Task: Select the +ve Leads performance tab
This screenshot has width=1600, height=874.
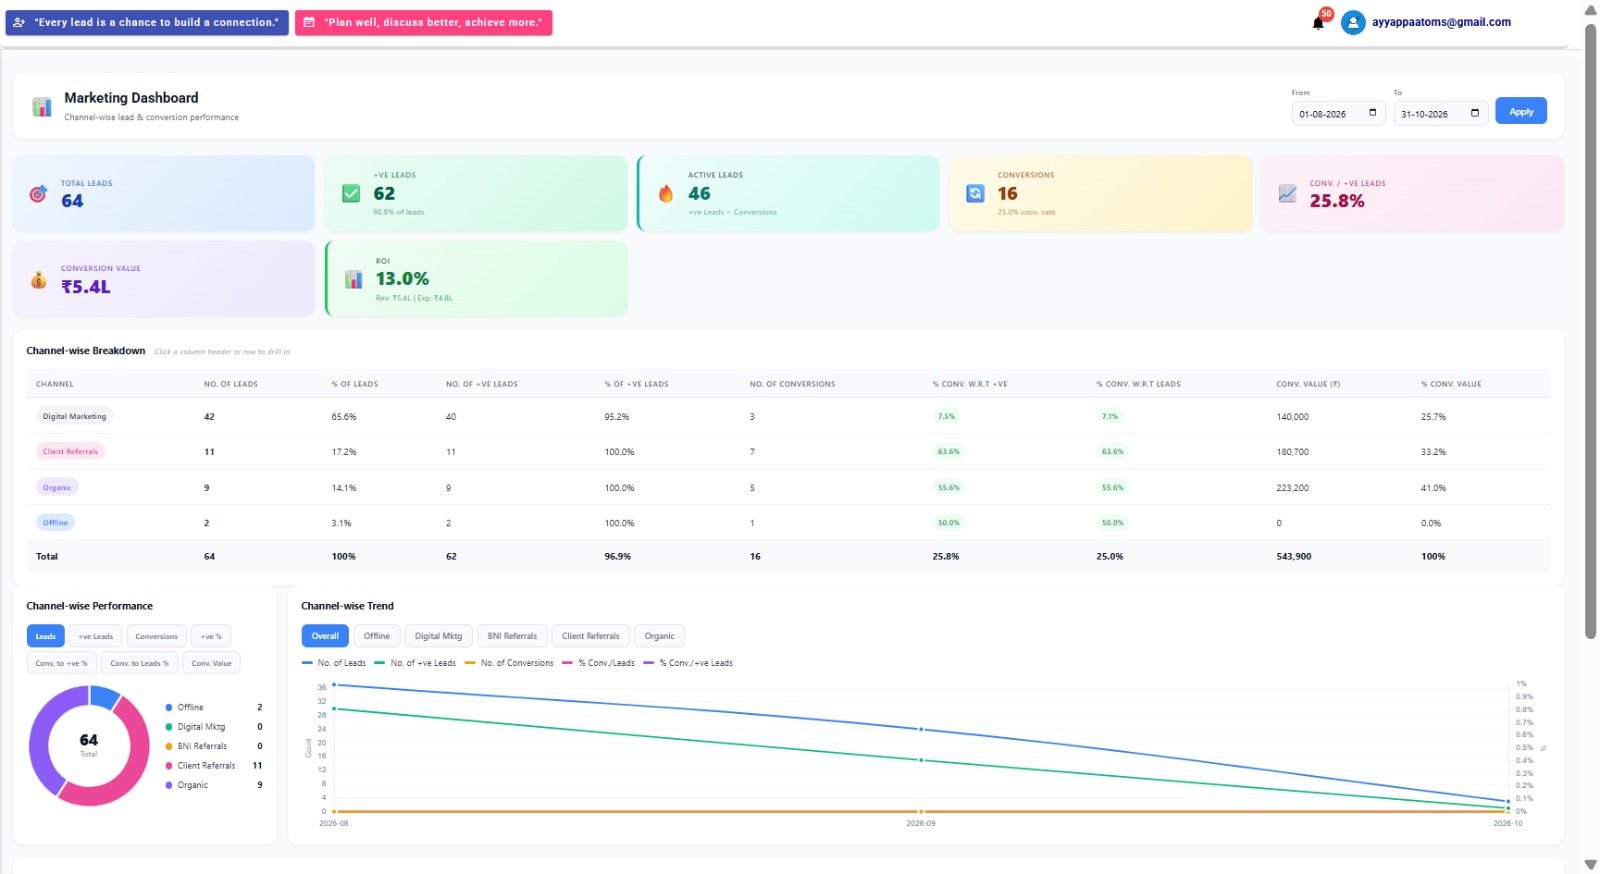Action: click(x=96, y=636)
